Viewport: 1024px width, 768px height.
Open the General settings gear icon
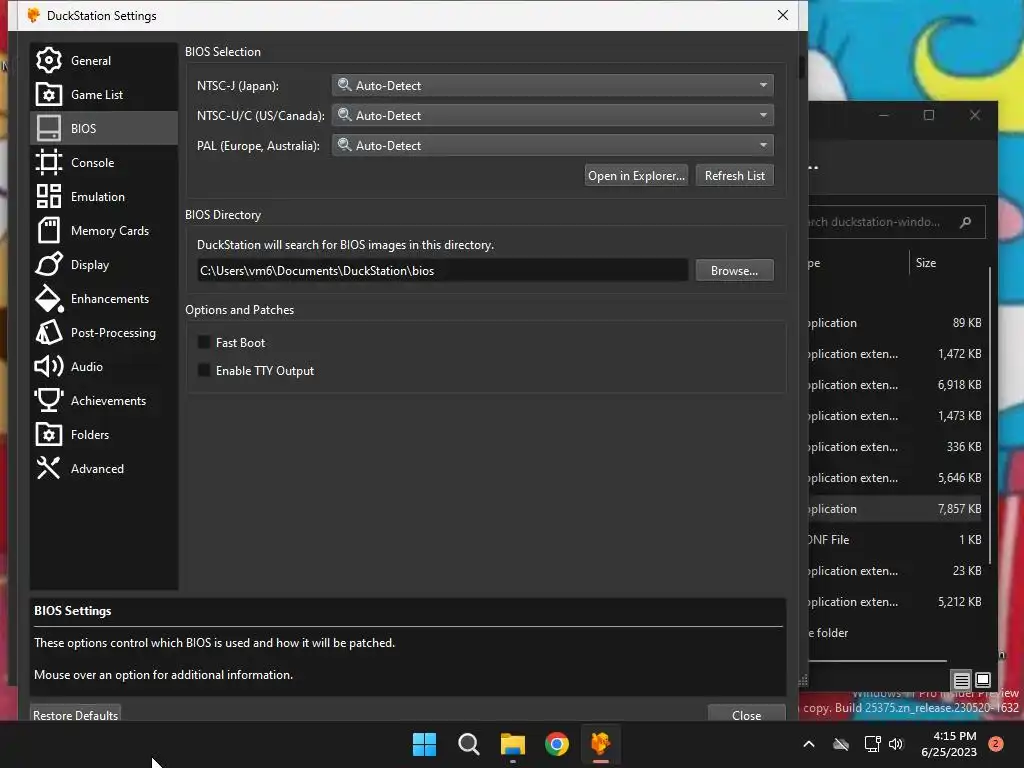point(48,60)
